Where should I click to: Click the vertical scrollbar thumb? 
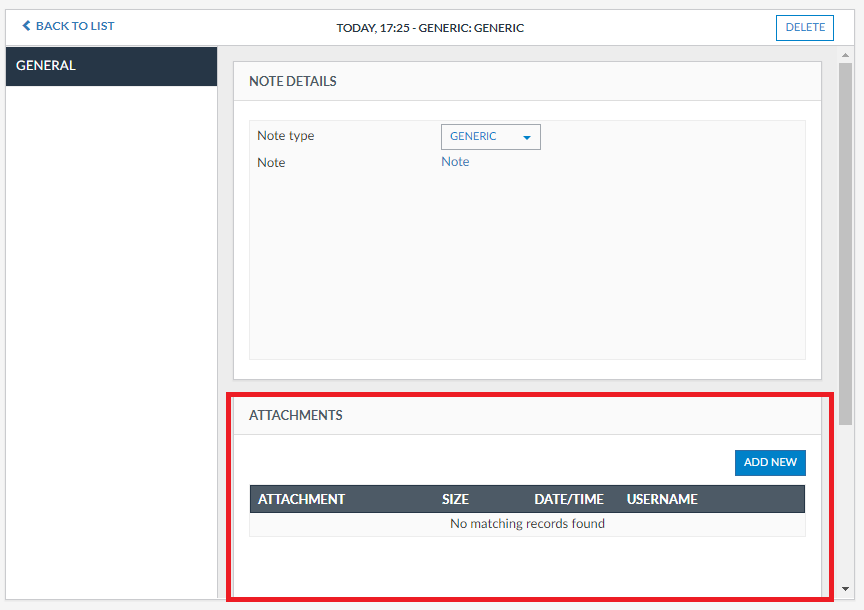pos(846,240)
